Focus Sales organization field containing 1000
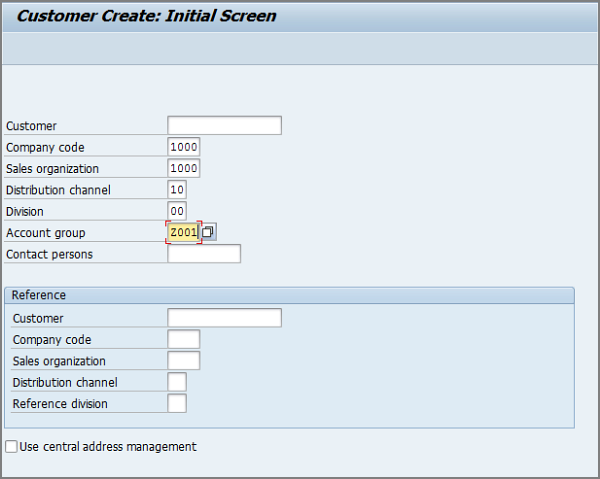Screen dimensions: 600x479 (x=184, y=168)
